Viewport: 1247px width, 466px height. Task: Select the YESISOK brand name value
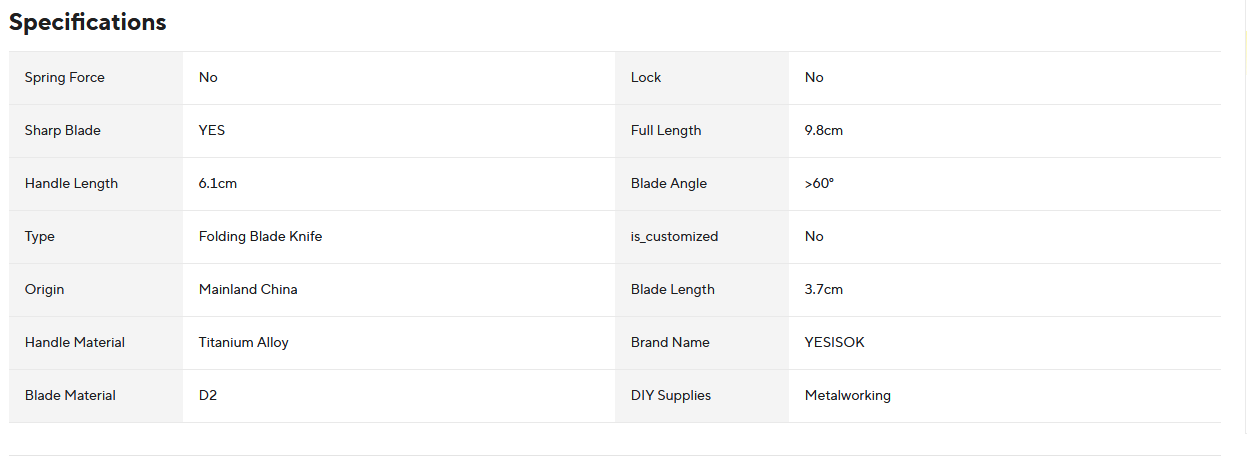(835, 343)
